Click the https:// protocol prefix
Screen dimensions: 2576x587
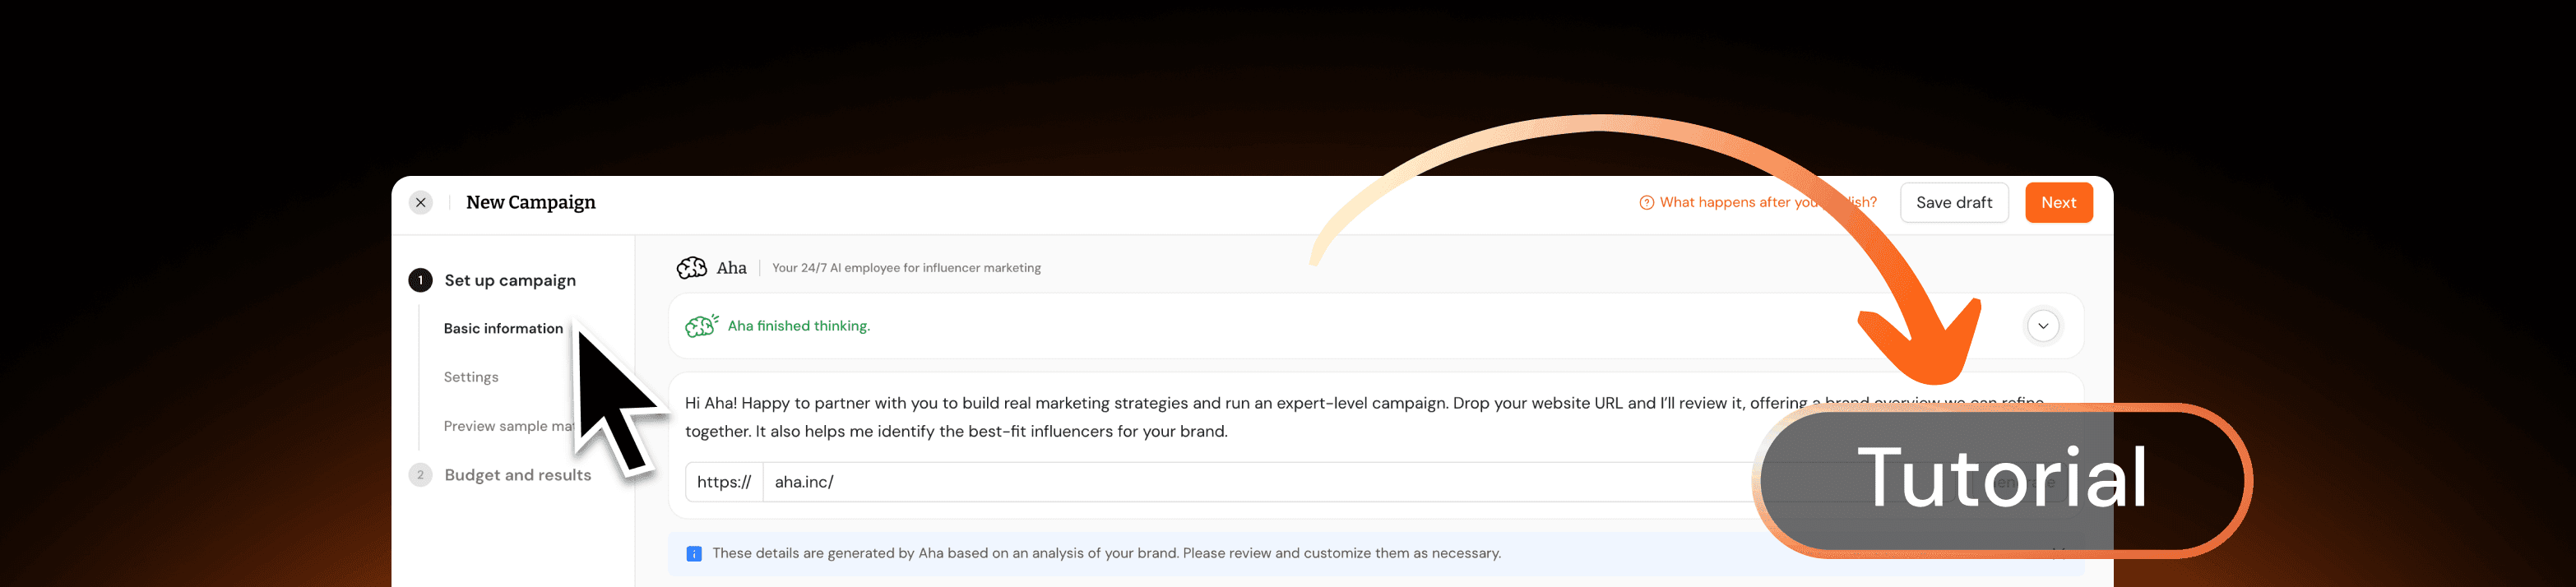[x=724, y=482]
